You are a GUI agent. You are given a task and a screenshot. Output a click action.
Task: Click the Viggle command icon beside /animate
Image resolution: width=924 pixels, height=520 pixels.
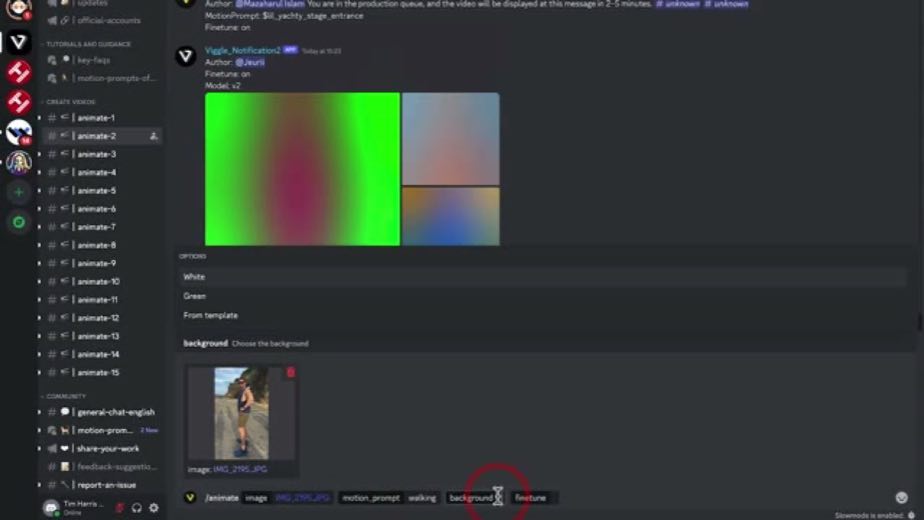pyautogui.click(x=190, y=498)
